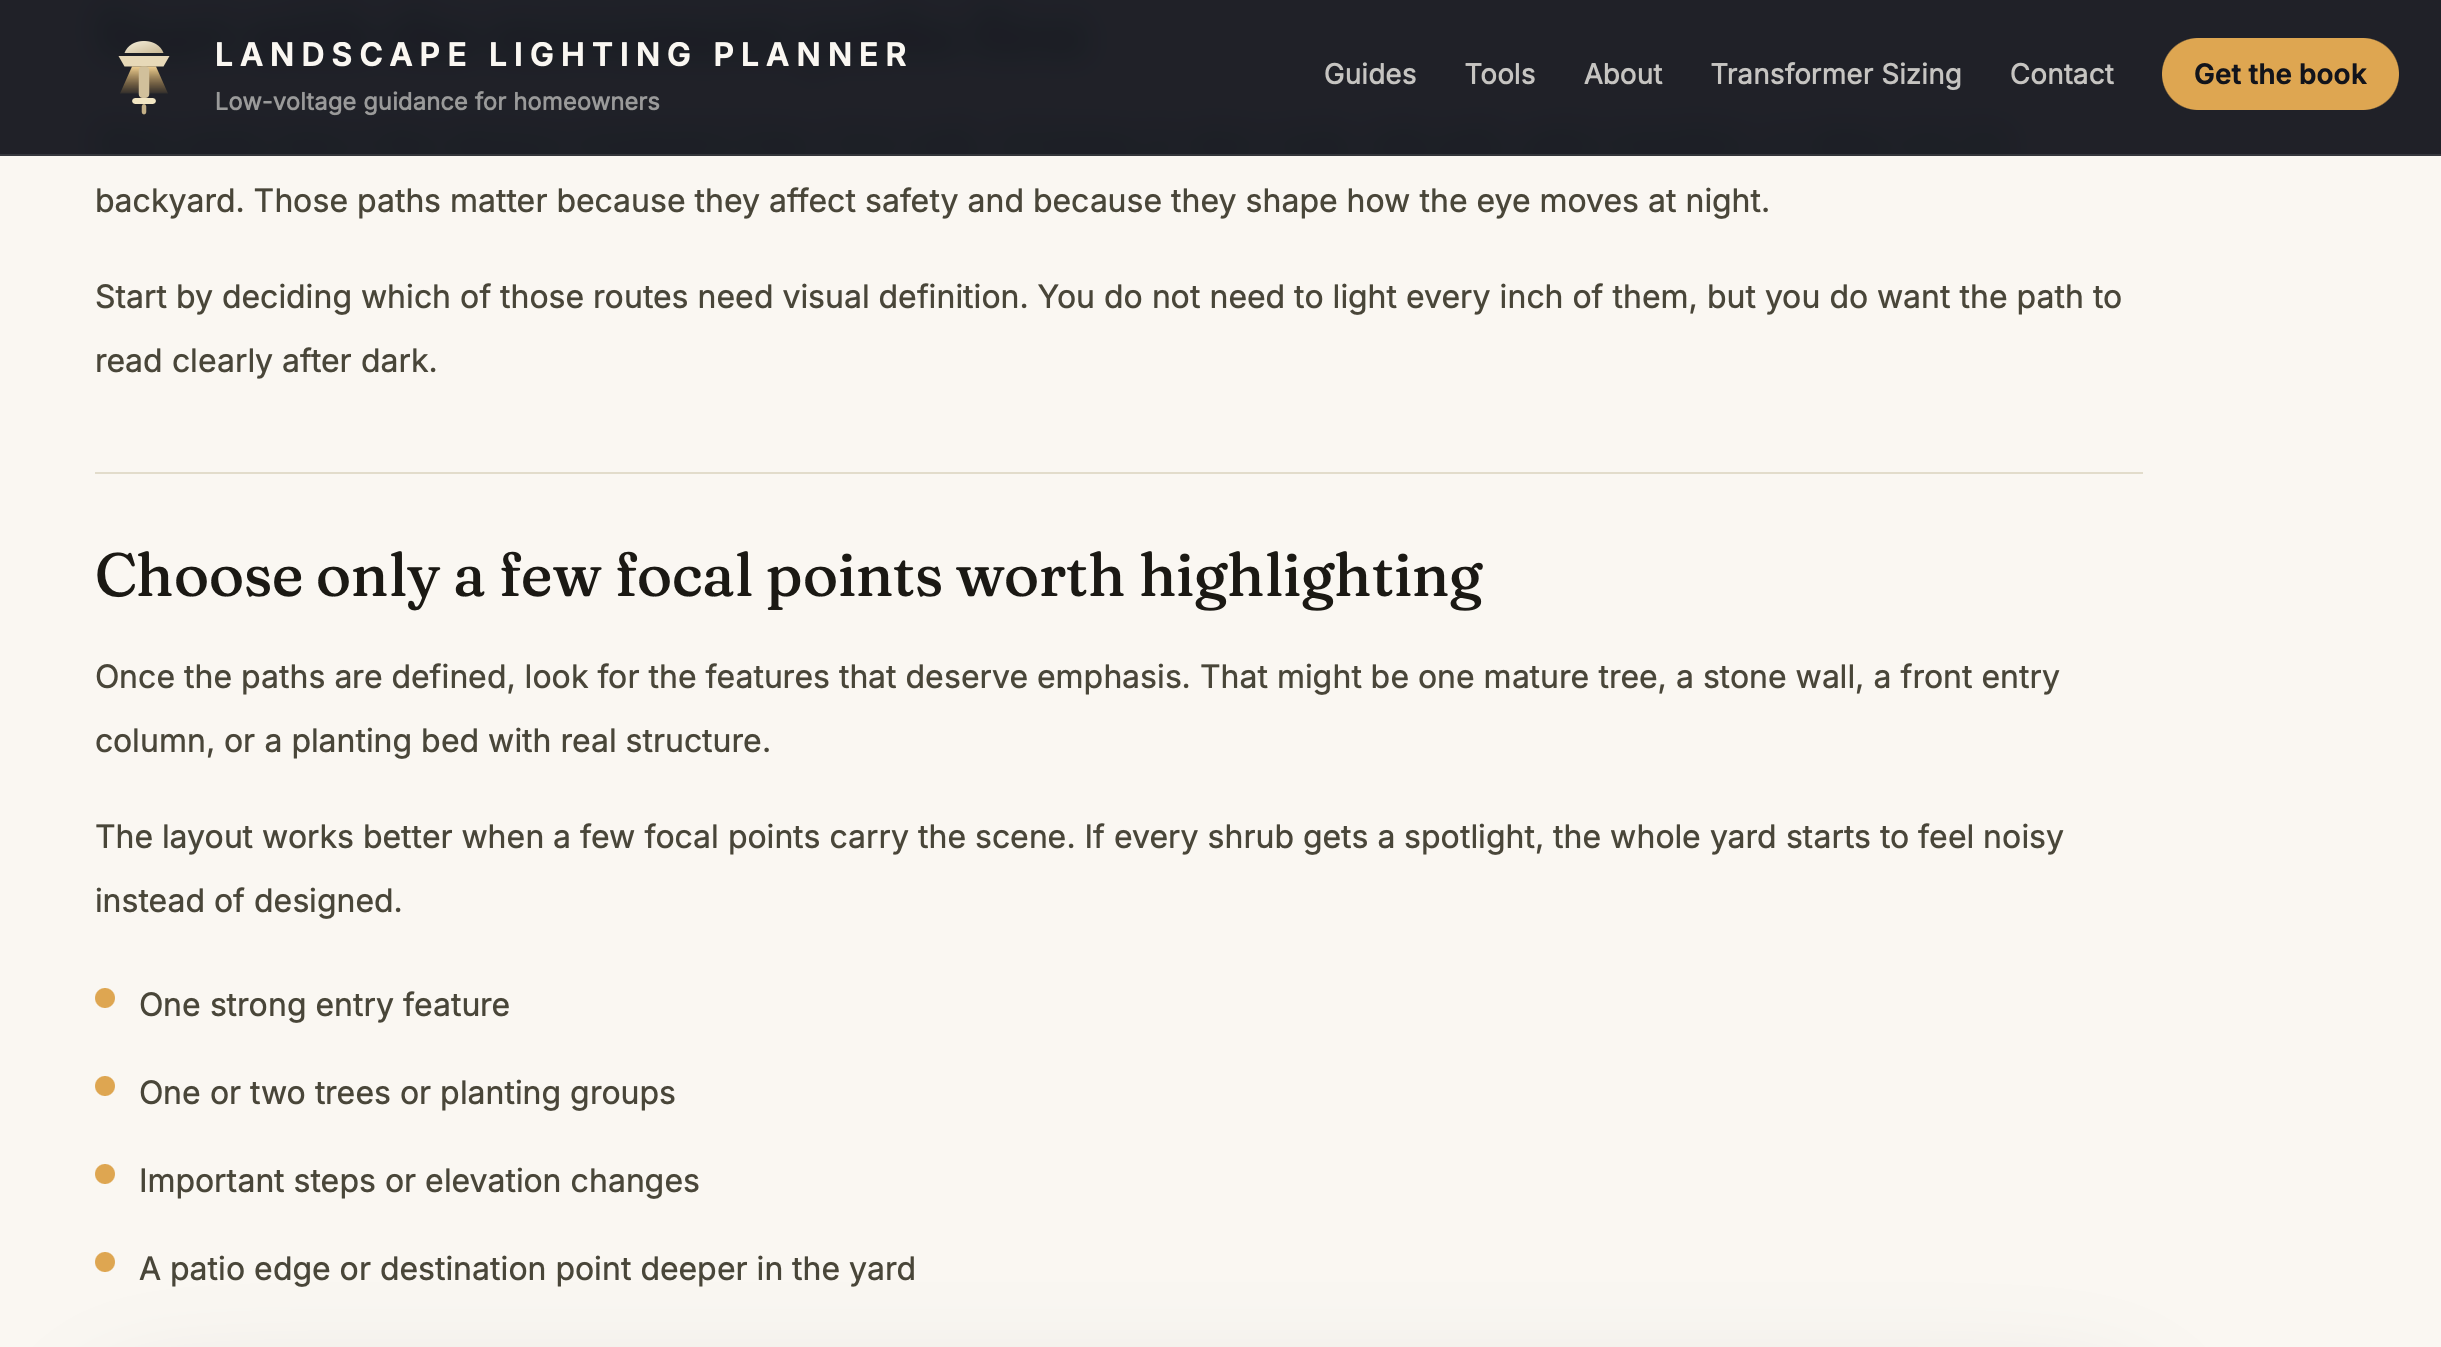Select the One or two trees list item
2441x1347 pixels.
(x=407, y=1093)
